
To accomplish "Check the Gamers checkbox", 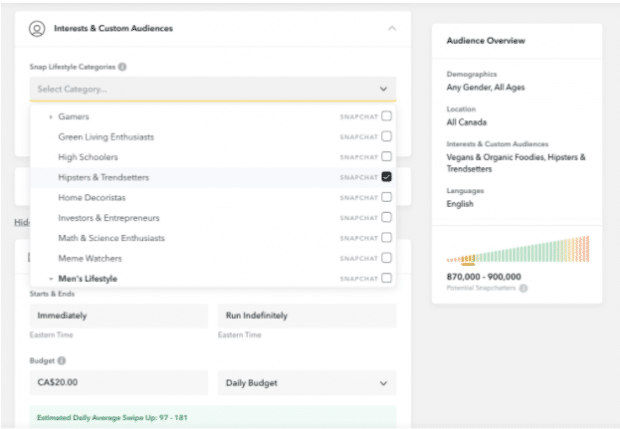I will tap(386, 117).
